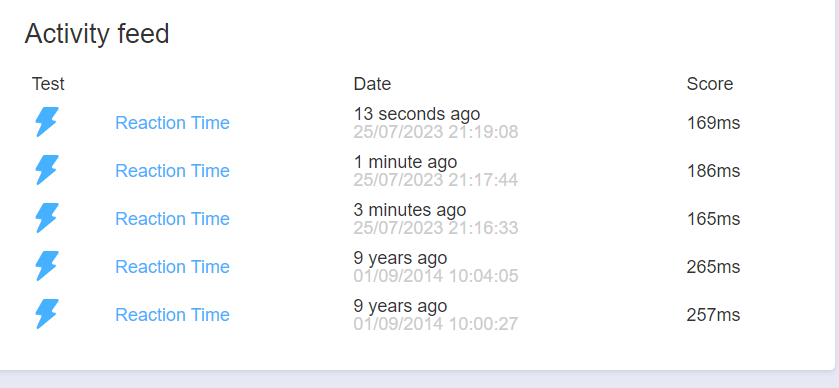Select the 169ms score value
This screenshot has width=839, height=388.
click(713, 123)
